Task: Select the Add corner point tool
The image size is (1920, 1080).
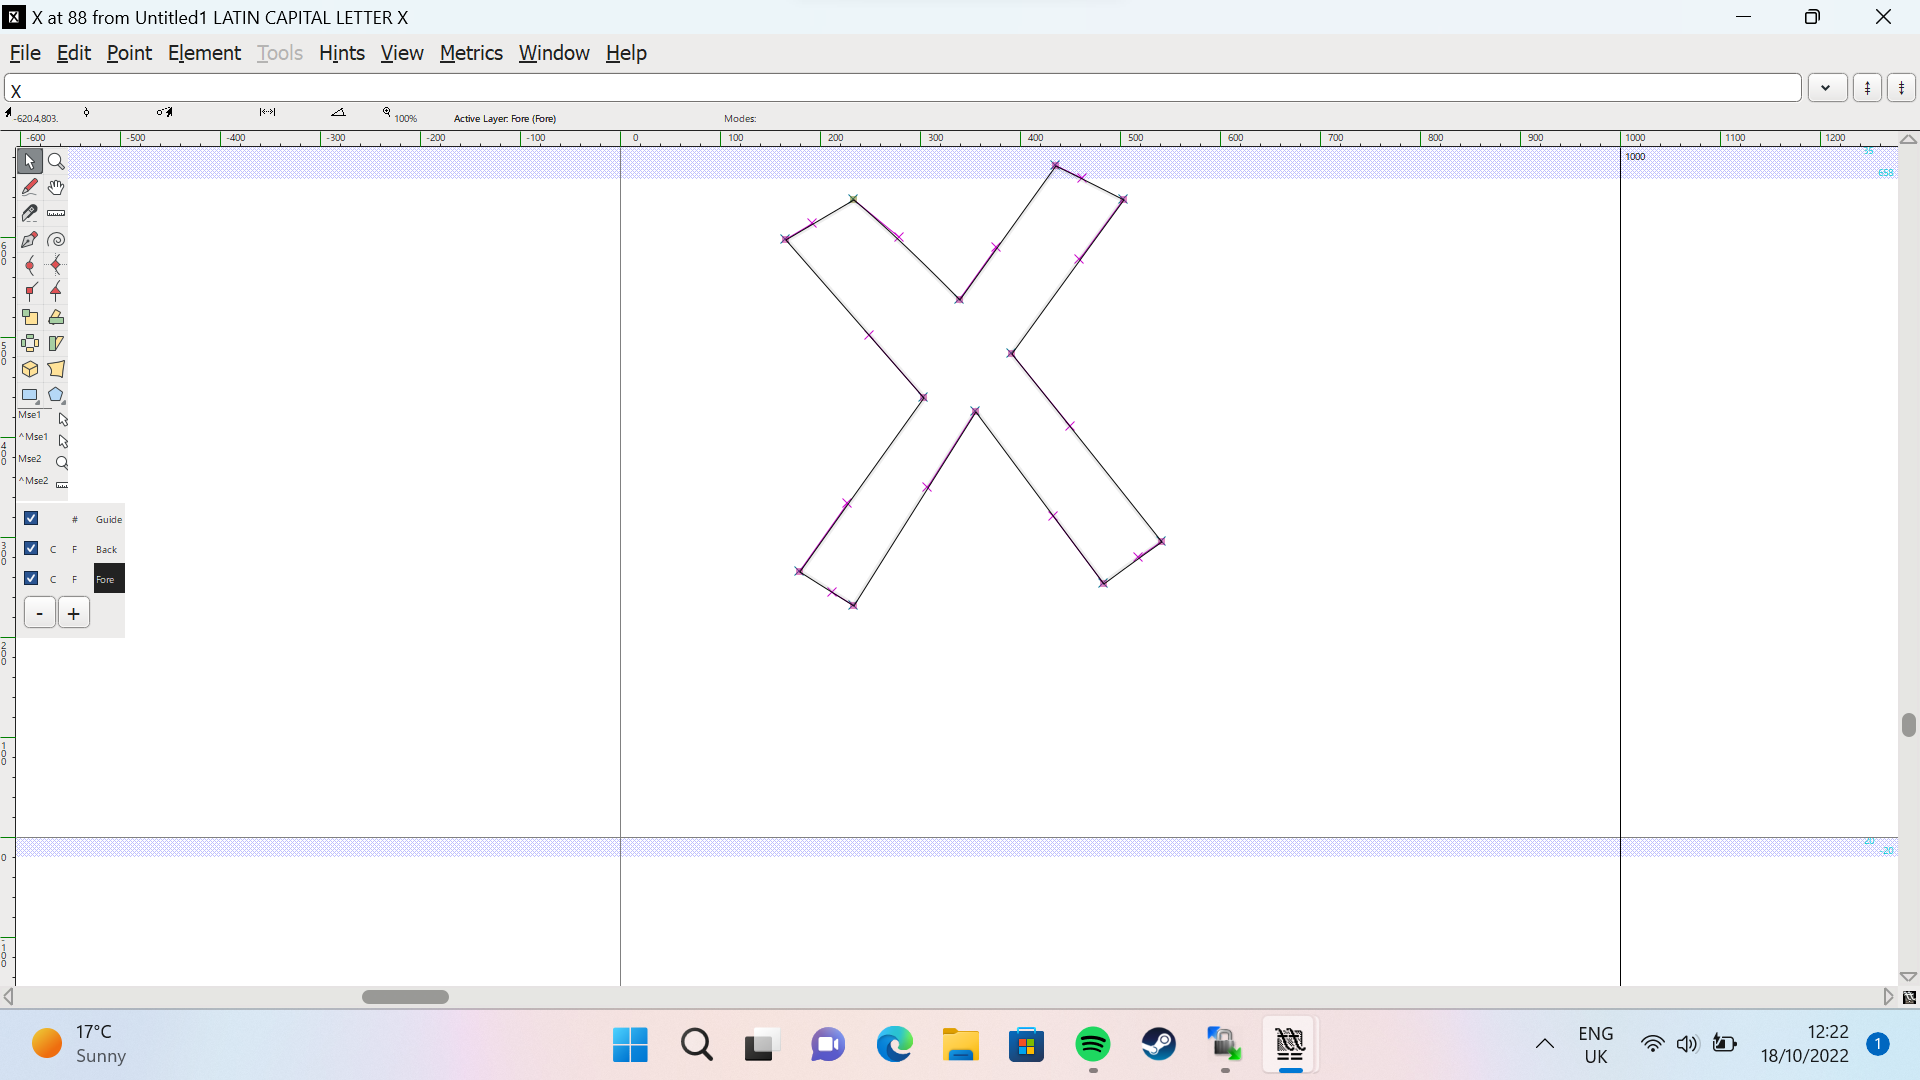Action: click(30, 291)
